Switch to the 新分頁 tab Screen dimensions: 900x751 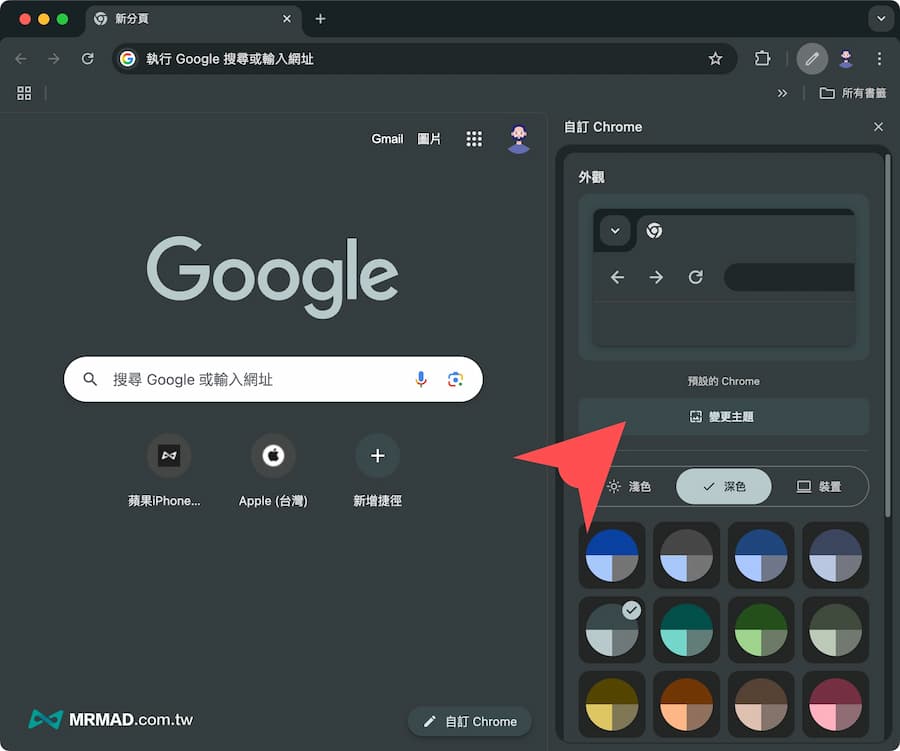click(190, 19)
